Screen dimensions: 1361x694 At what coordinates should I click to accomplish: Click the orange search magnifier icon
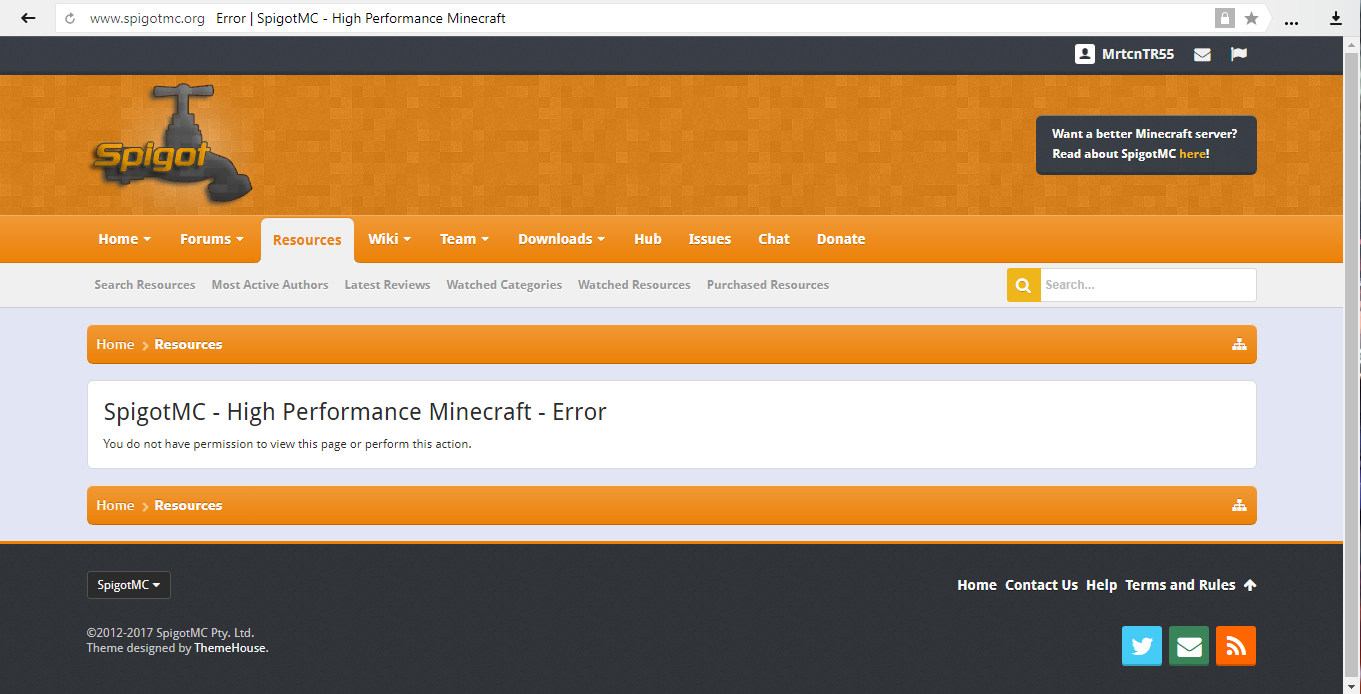click(x=1024, y=285)
